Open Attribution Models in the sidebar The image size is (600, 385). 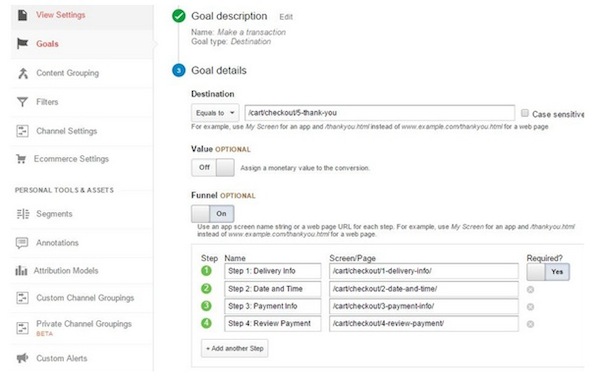tap(66, 271)
